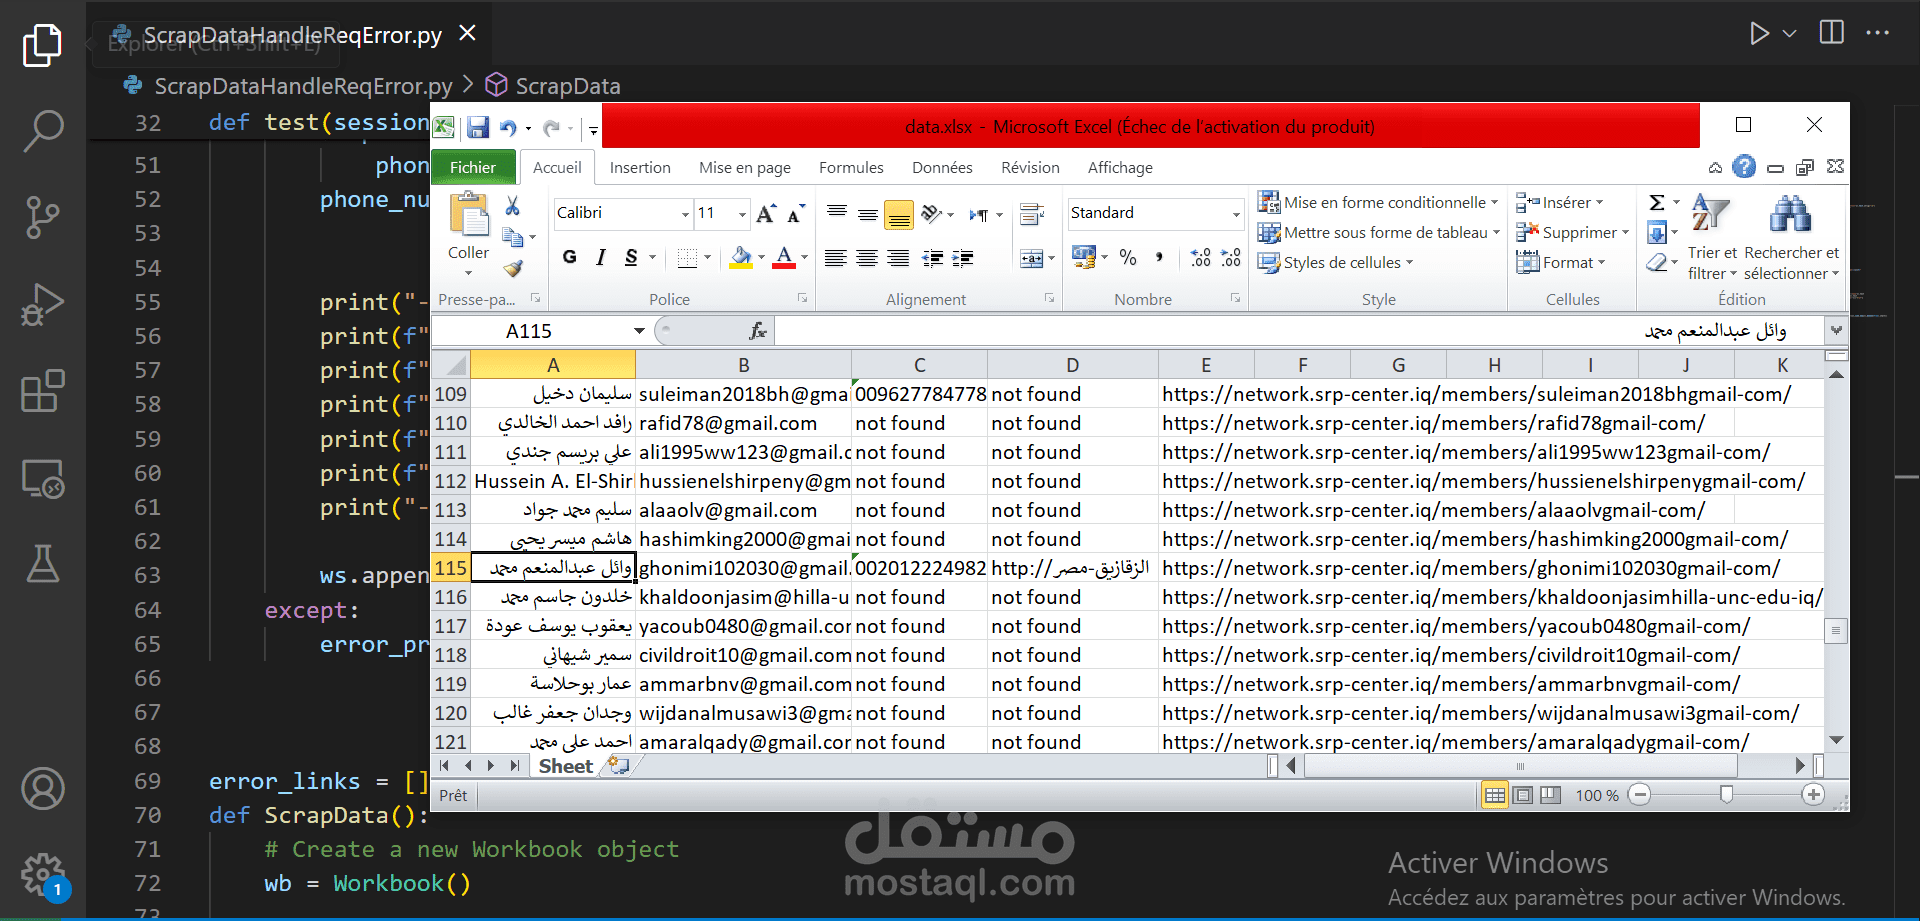
Task: Switch to the Révision tab
Action: tap(1030, 167)
